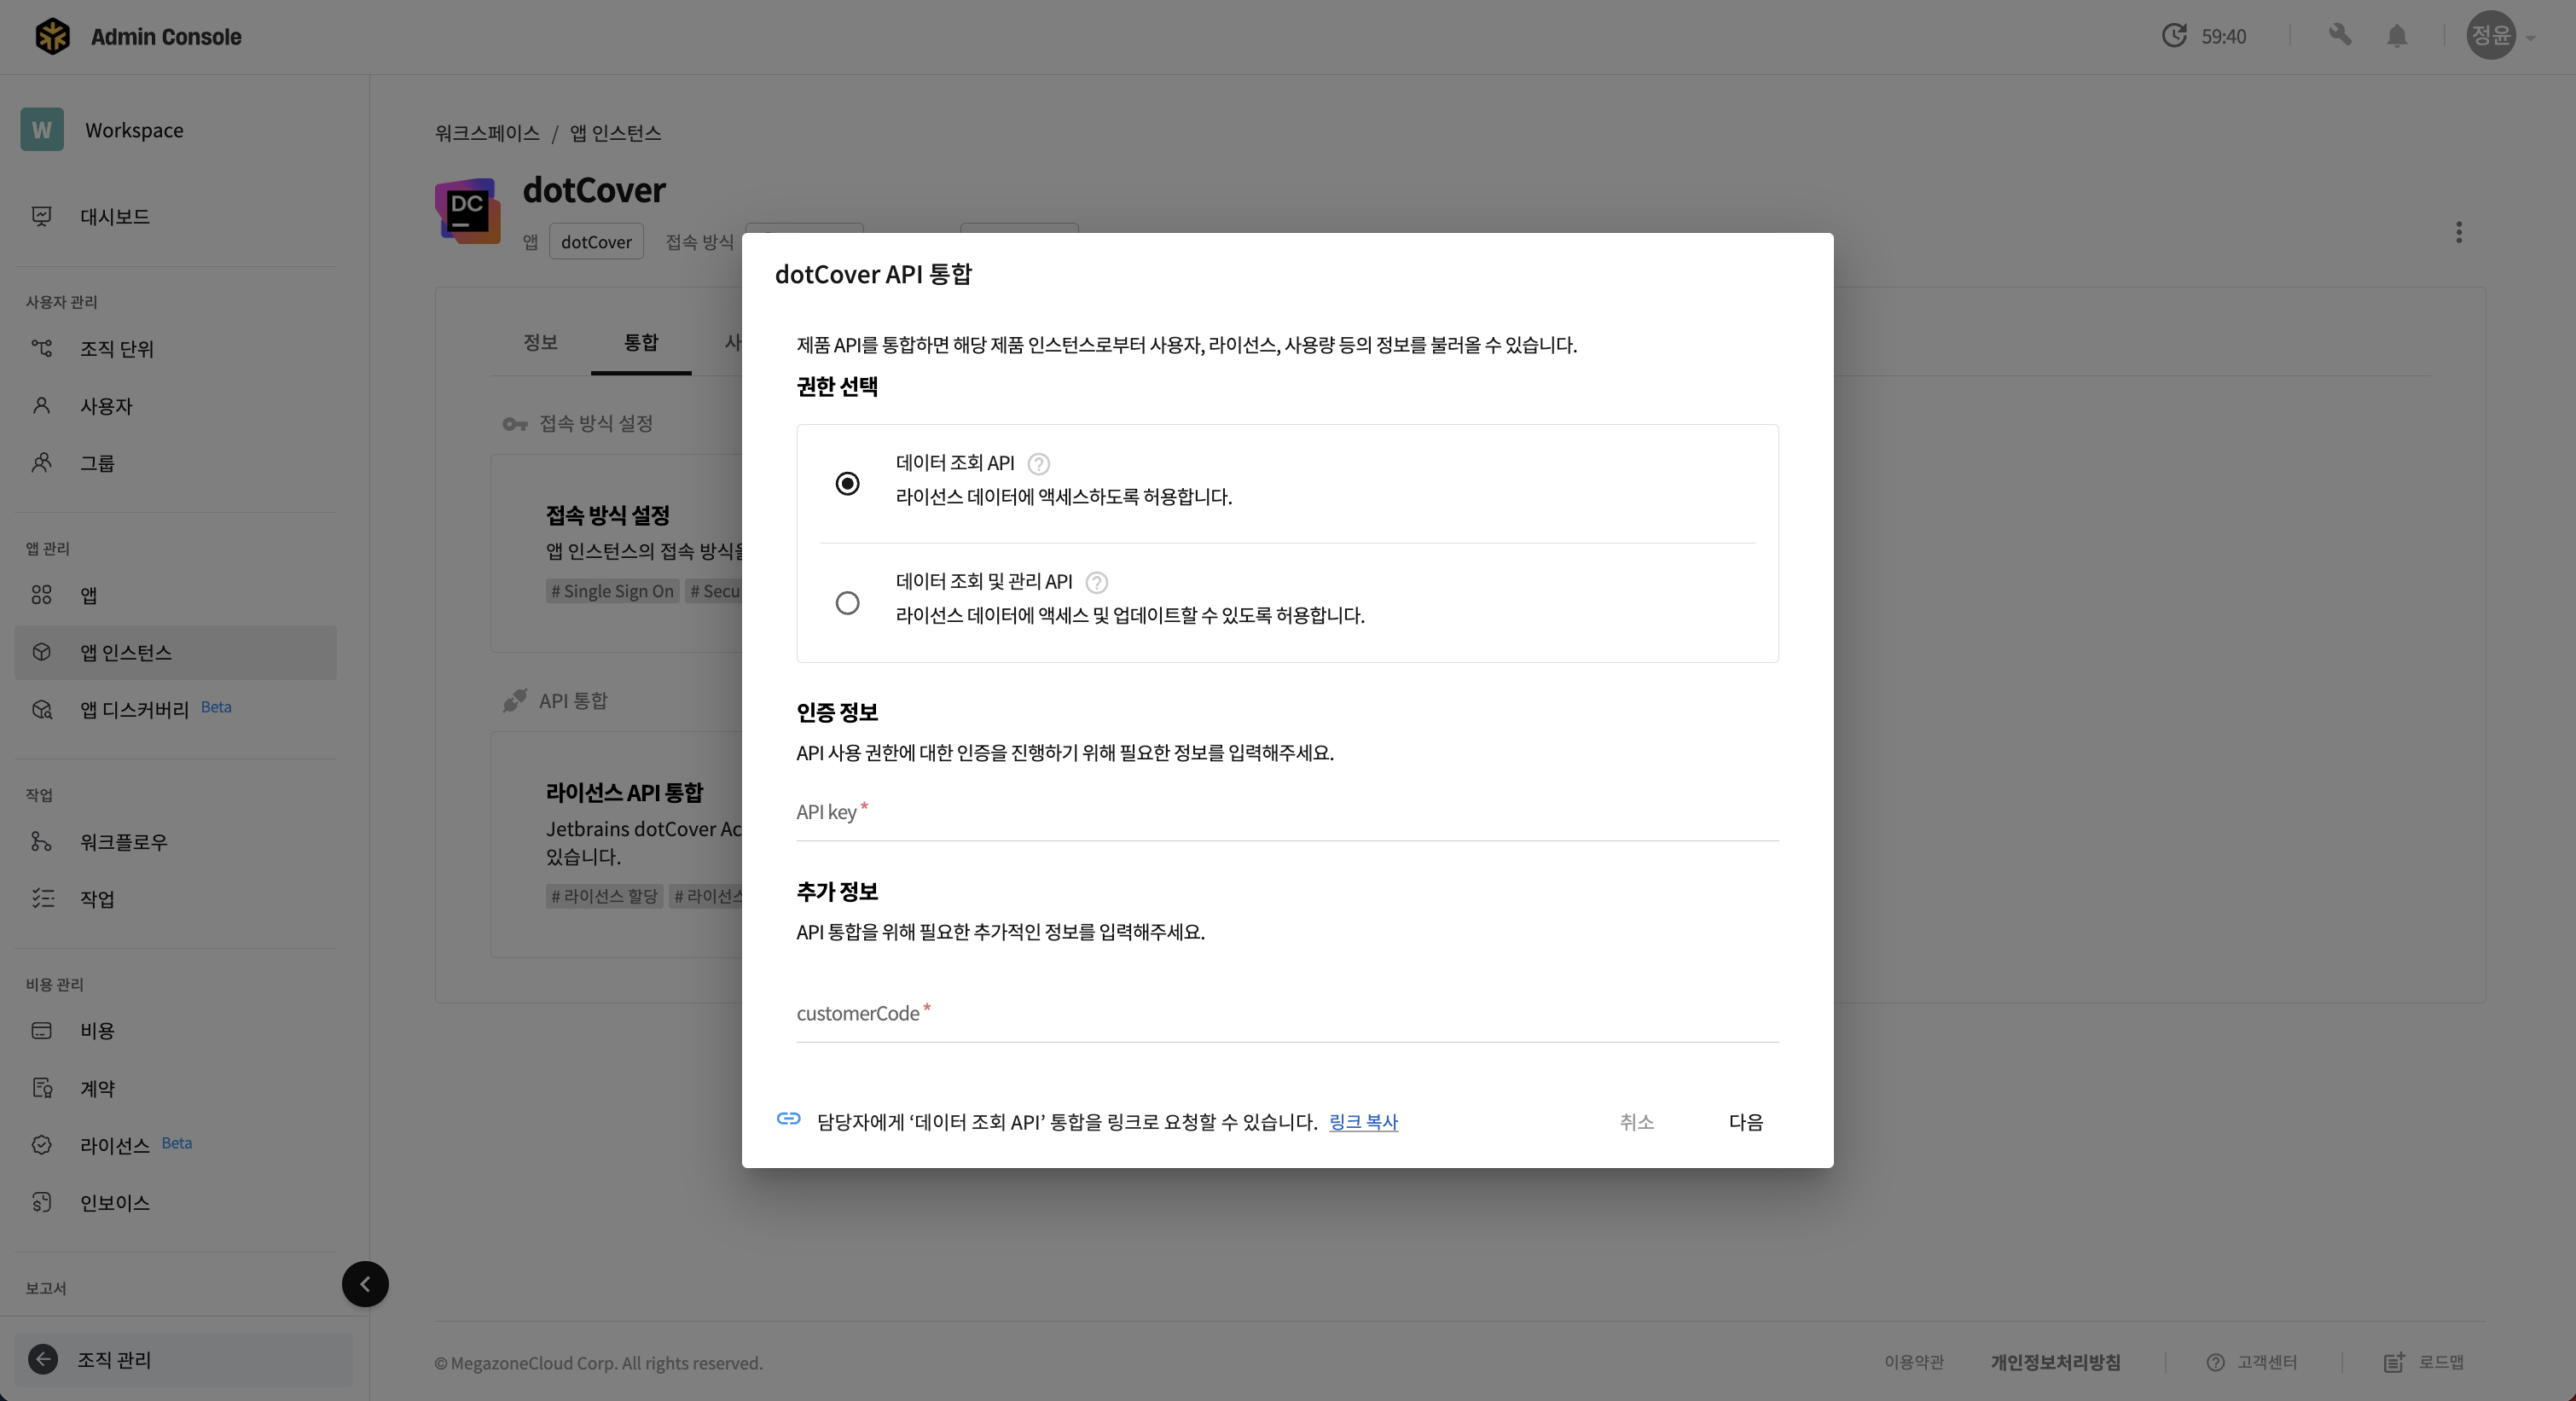Open 앱 디스커버리 Beta in the sidebar
The image size is (2576, 1401).
point(176,709)
